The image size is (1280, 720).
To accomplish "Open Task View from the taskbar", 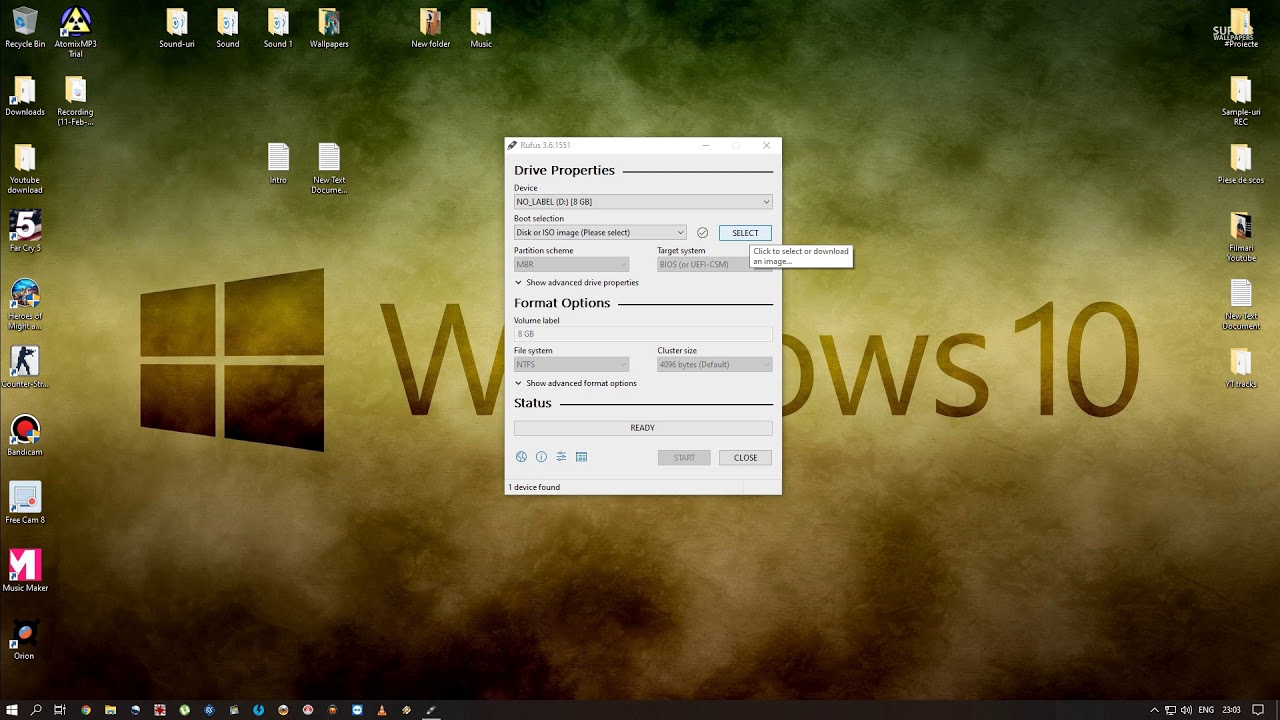I will [60, 710].
